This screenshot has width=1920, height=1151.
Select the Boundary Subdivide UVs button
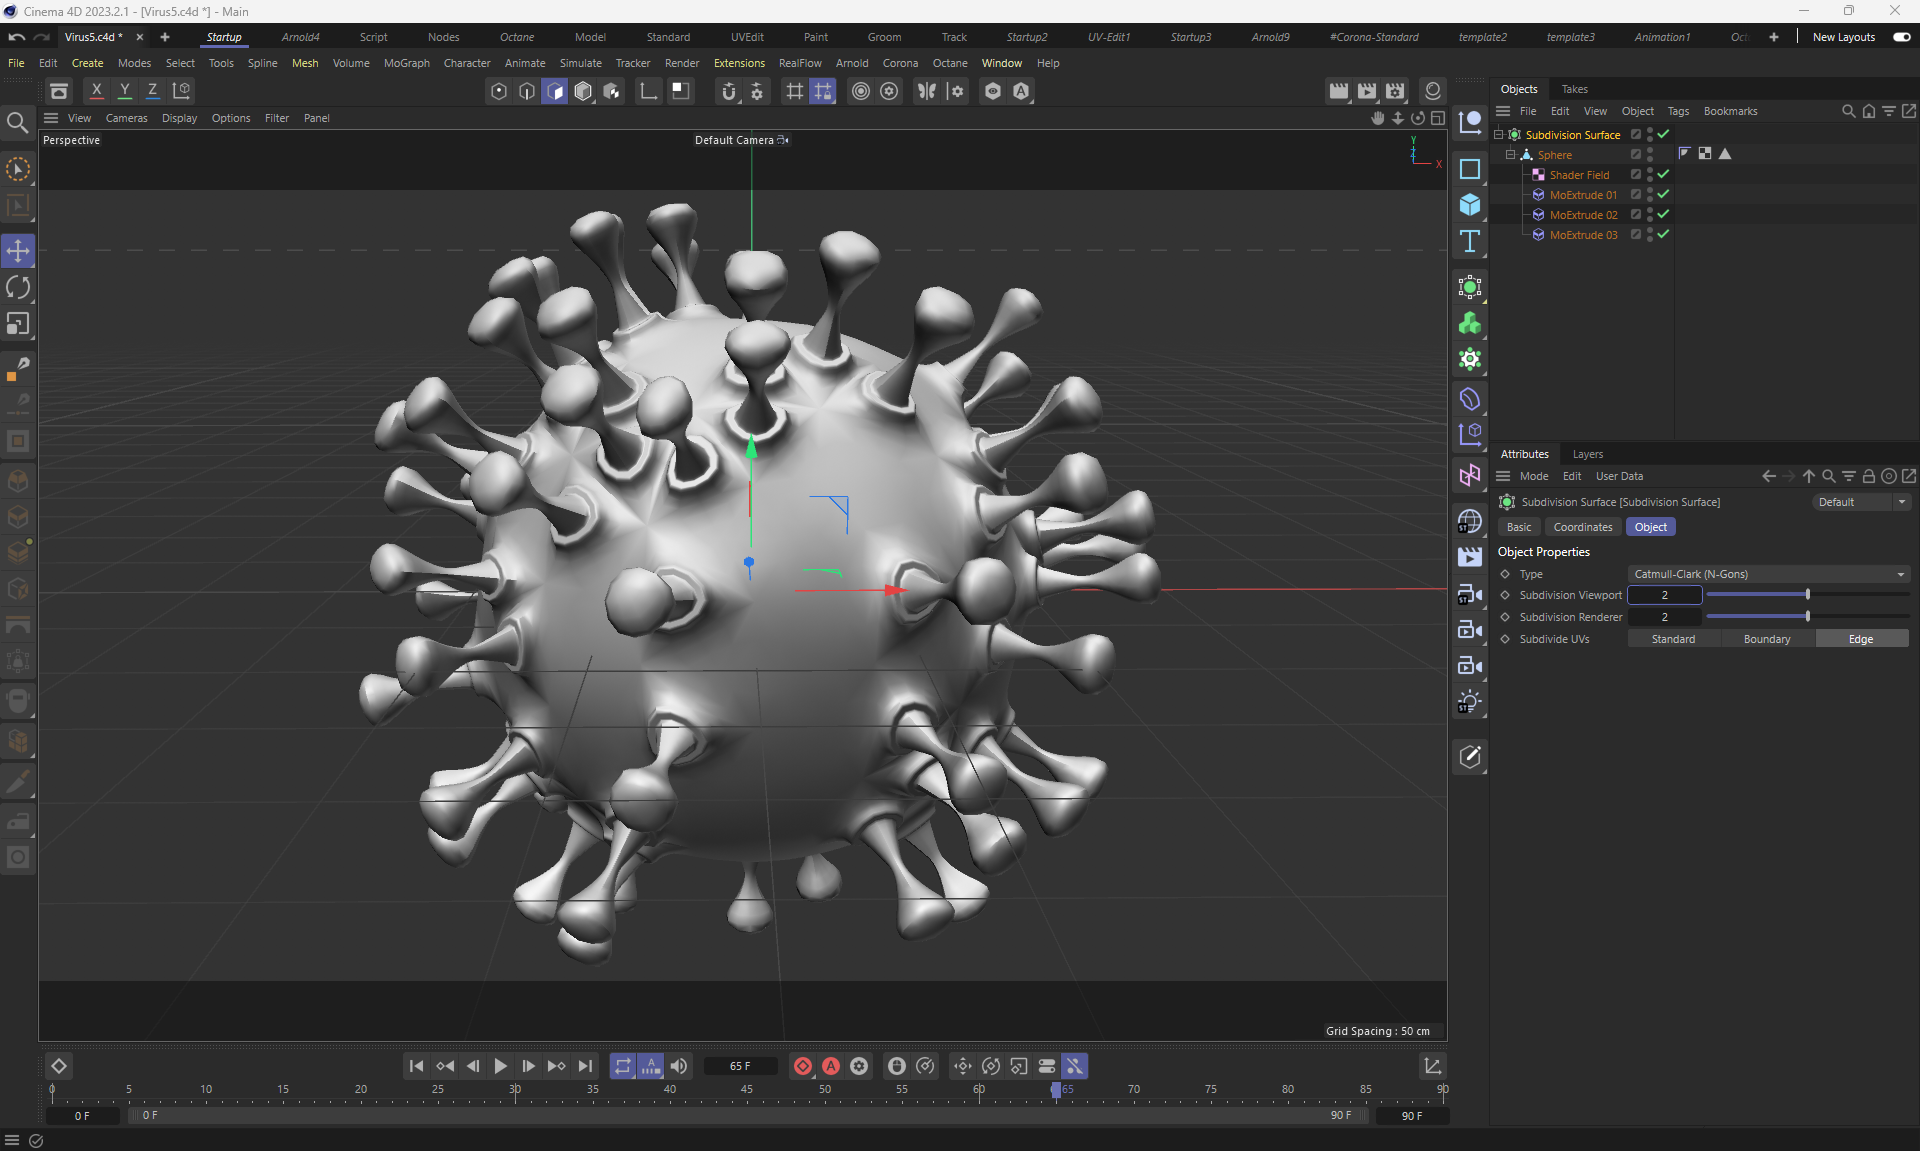pyautogui.click(x=1766, y=639)
